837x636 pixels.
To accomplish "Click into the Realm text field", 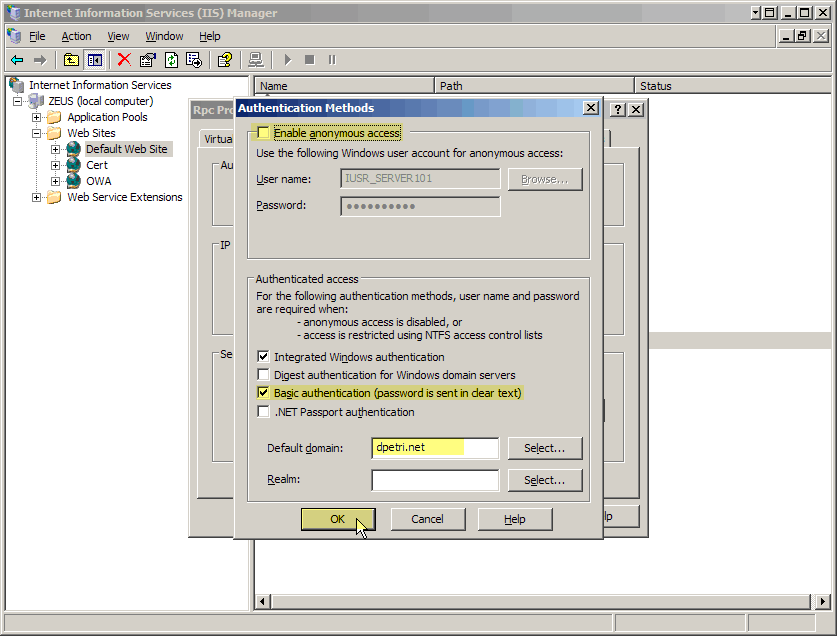I will [x=434, y=481].
